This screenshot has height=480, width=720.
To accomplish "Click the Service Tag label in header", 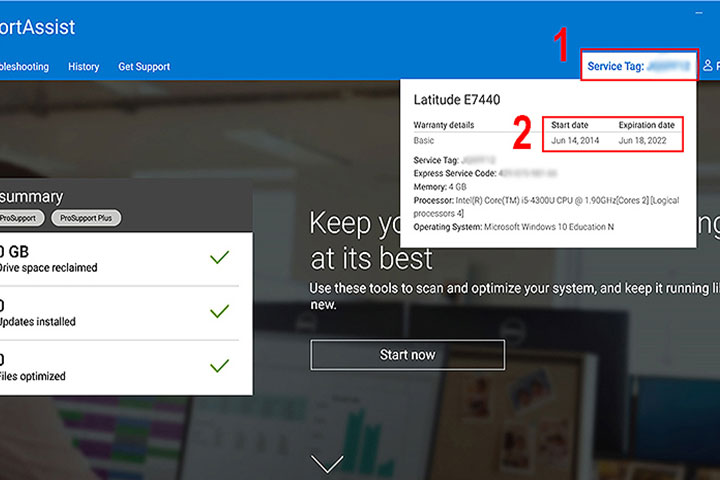I will (639, 66).
